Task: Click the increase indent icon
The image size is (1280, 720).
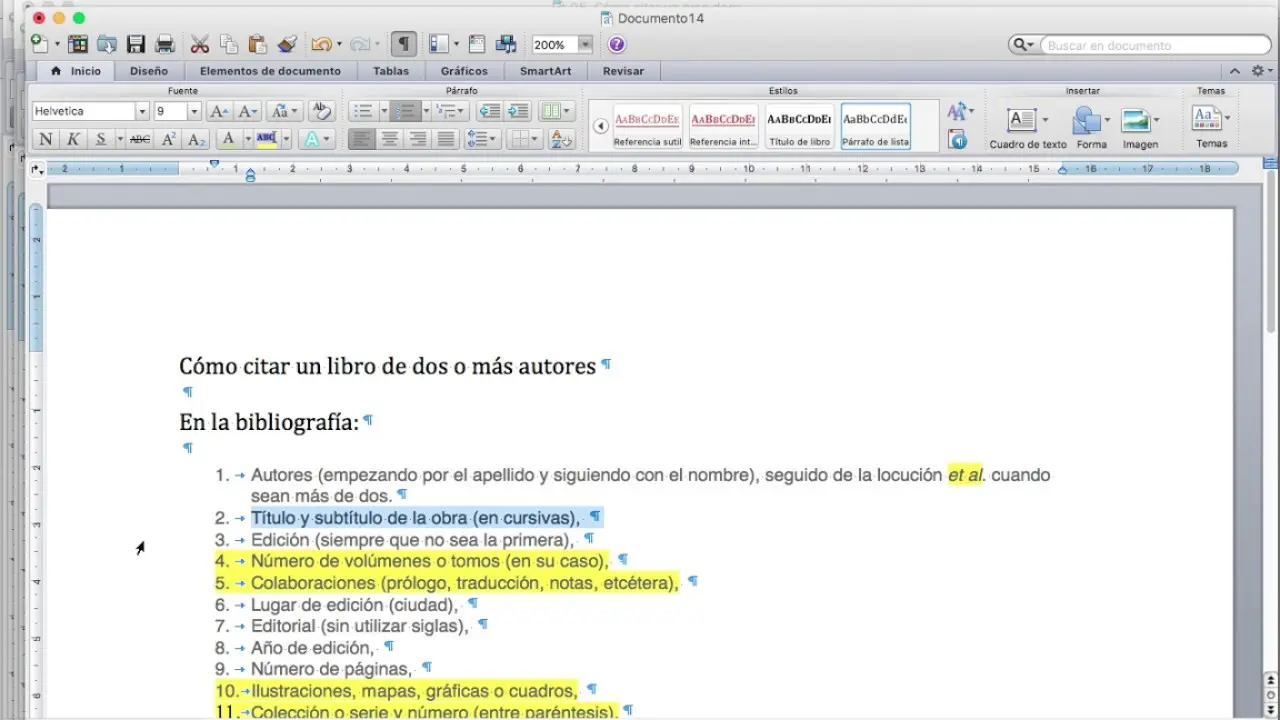Action: [517, 111]
